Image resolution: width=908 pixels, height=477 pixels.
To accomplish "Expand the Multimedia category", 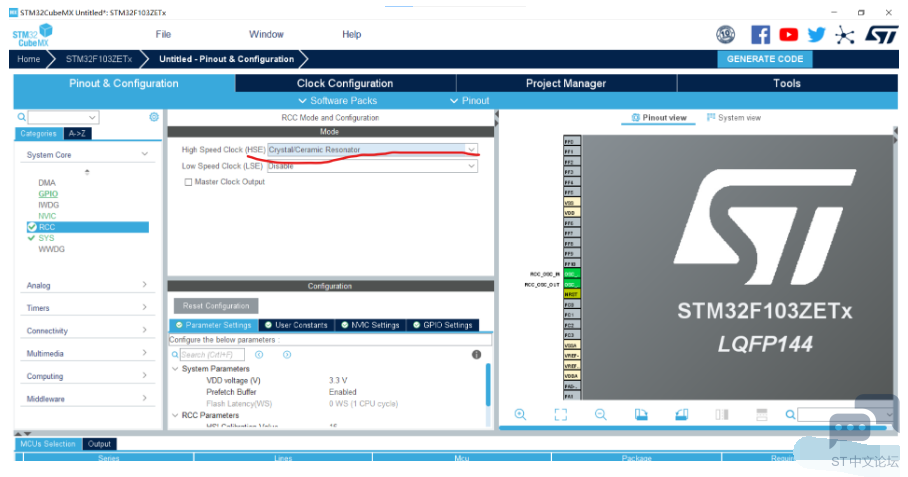I will point(145,353).
